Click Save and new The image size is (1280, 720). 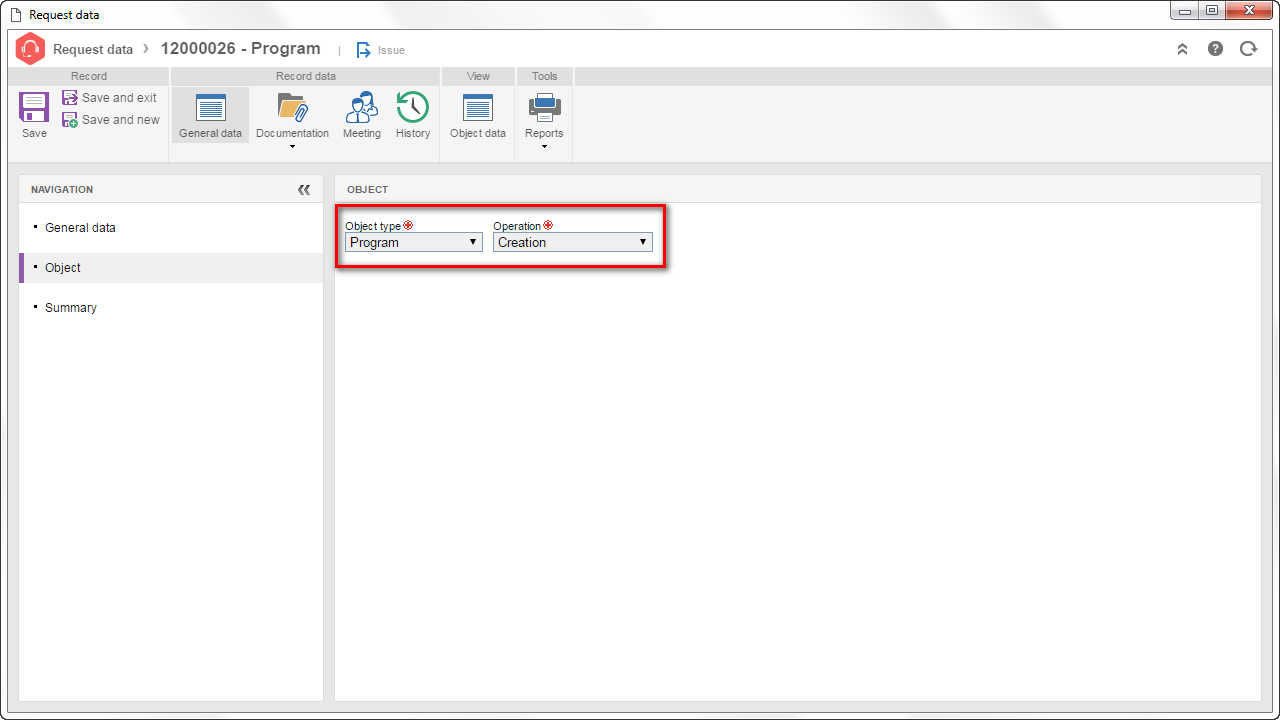click(x=111, y=120)
